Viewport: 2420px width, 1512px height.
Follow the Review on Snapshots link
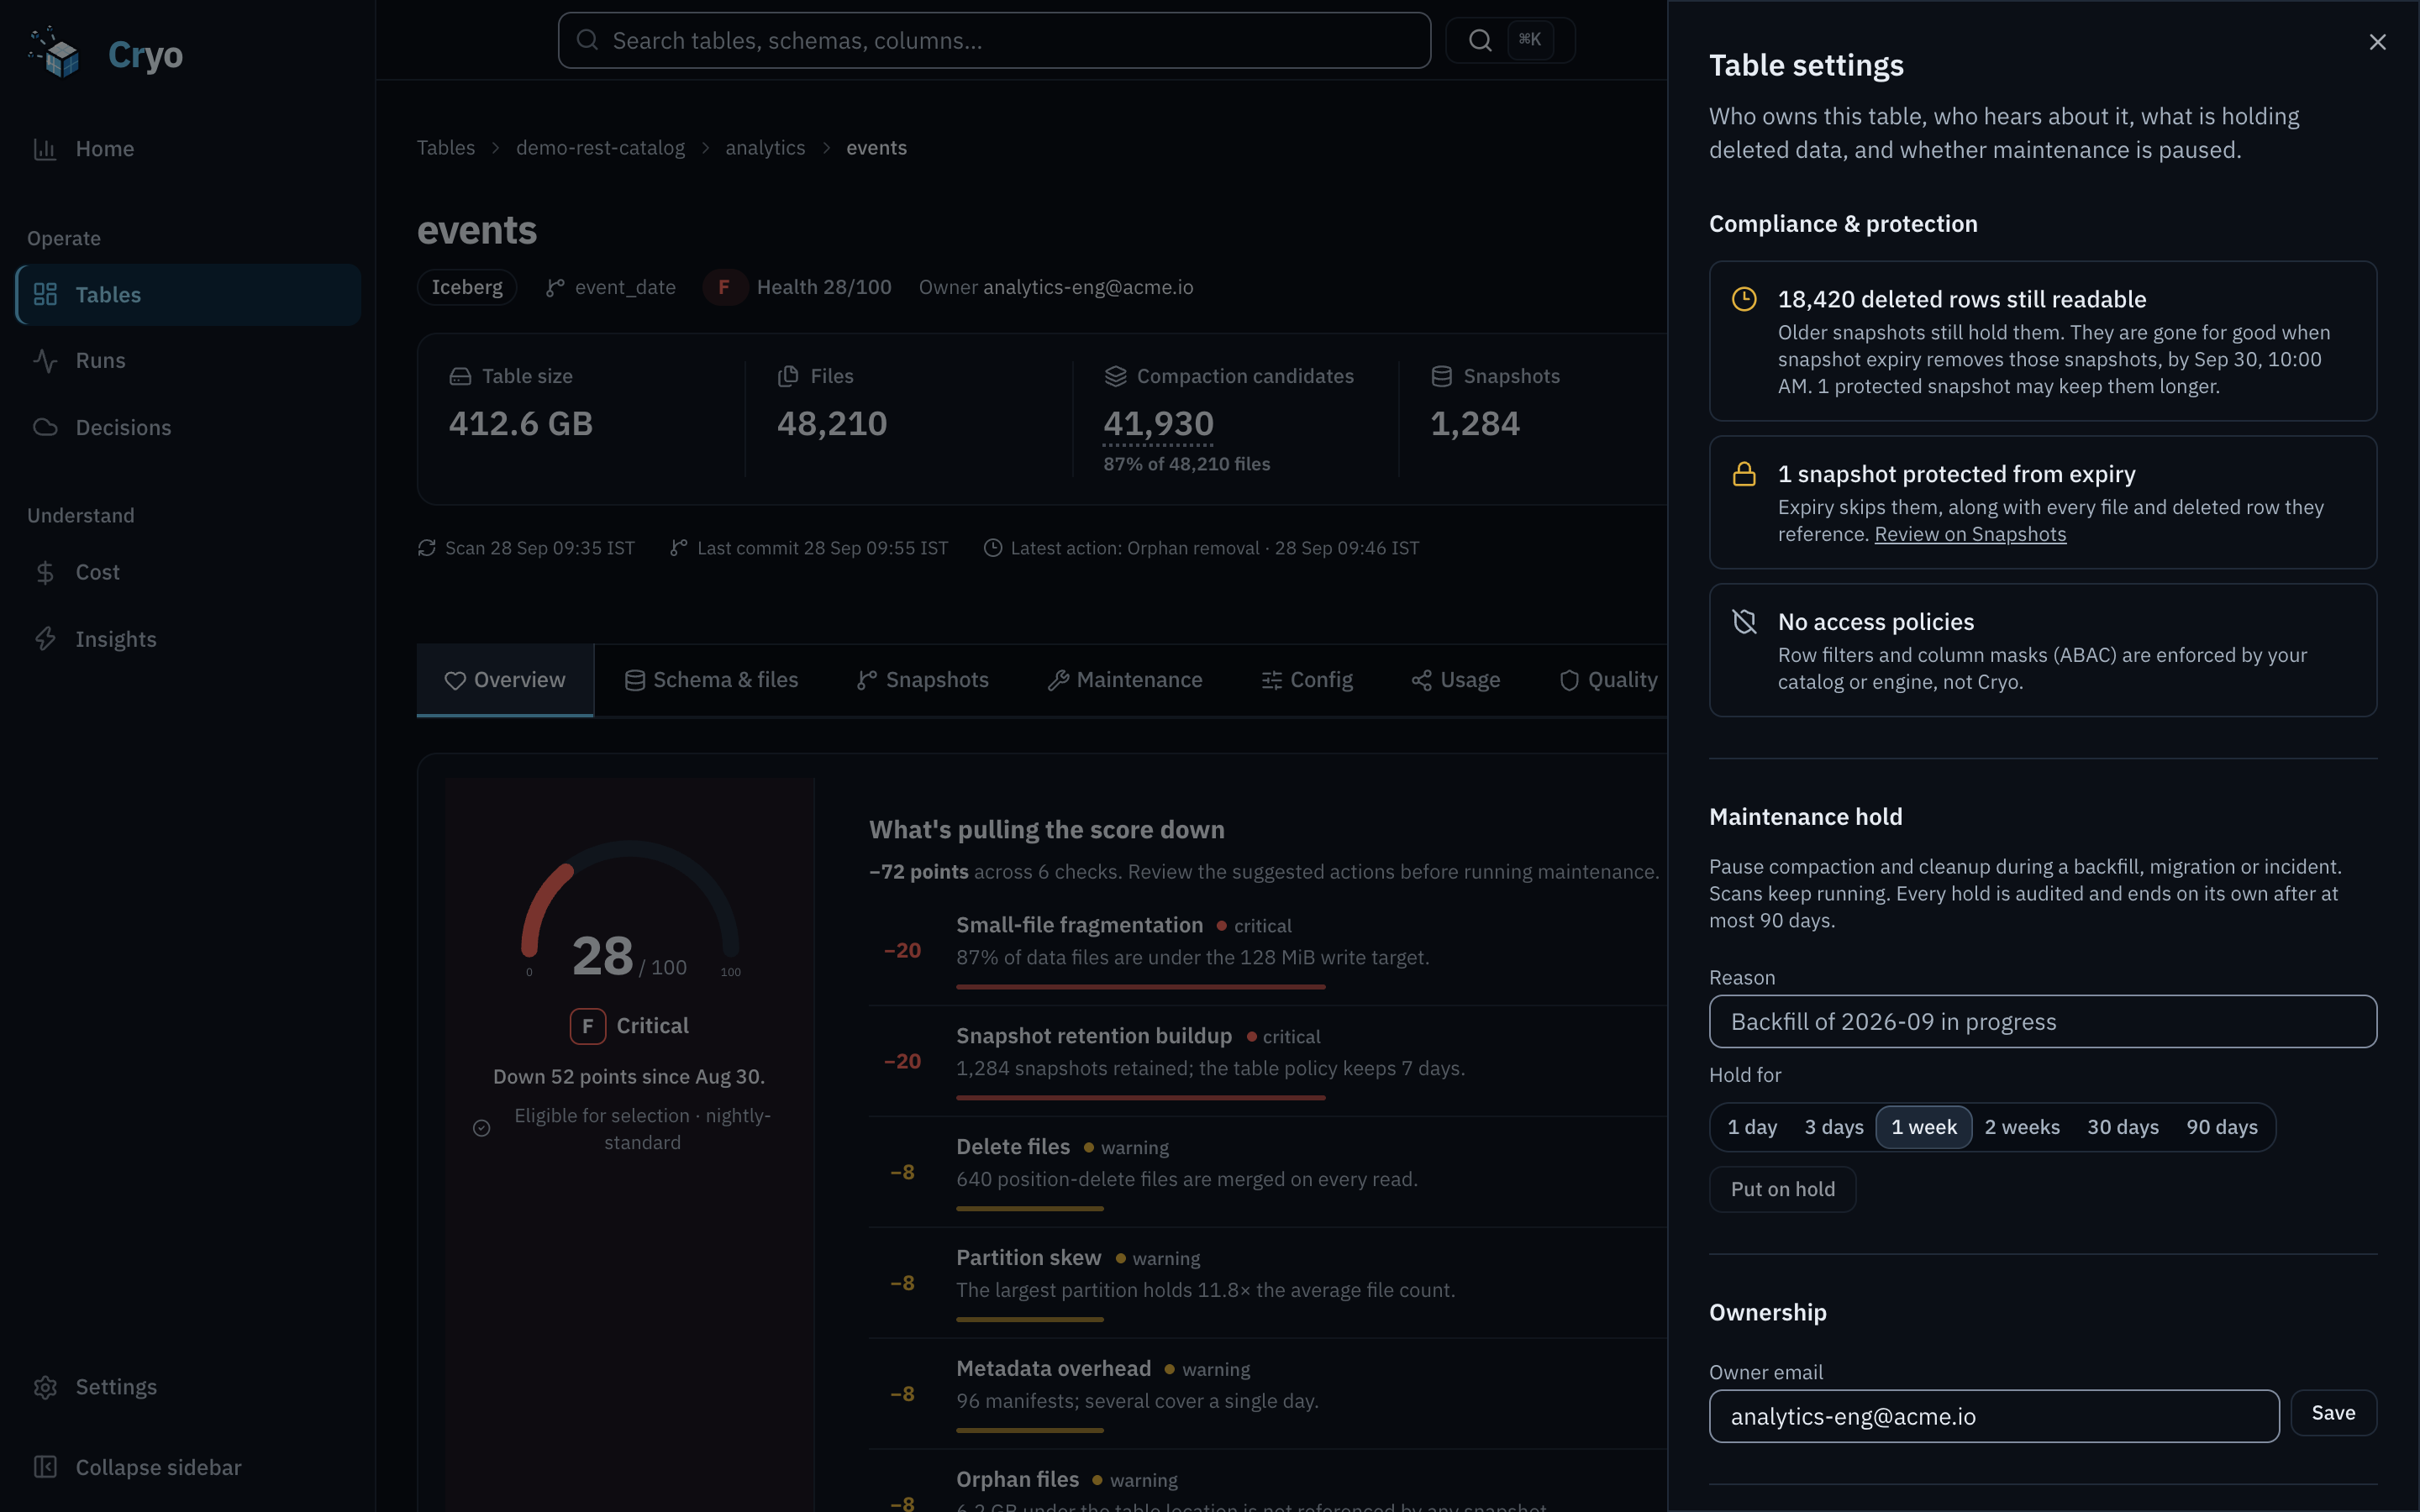coord(1969,534)
